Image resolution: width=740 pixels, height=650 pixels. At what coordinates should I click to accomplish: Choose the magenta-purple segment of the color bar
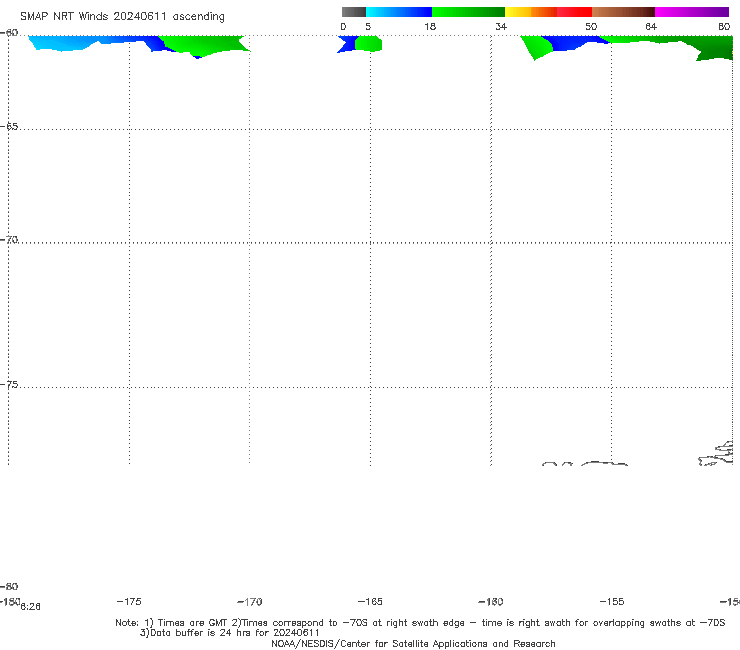692,12
